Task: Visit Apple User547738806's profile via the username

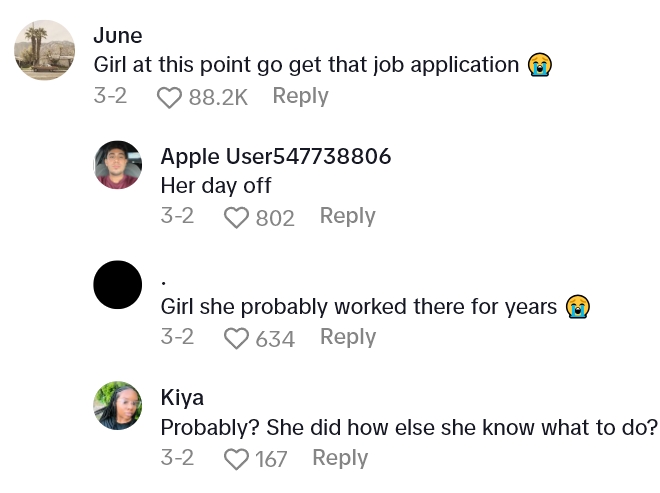Action: pos(275,156)
